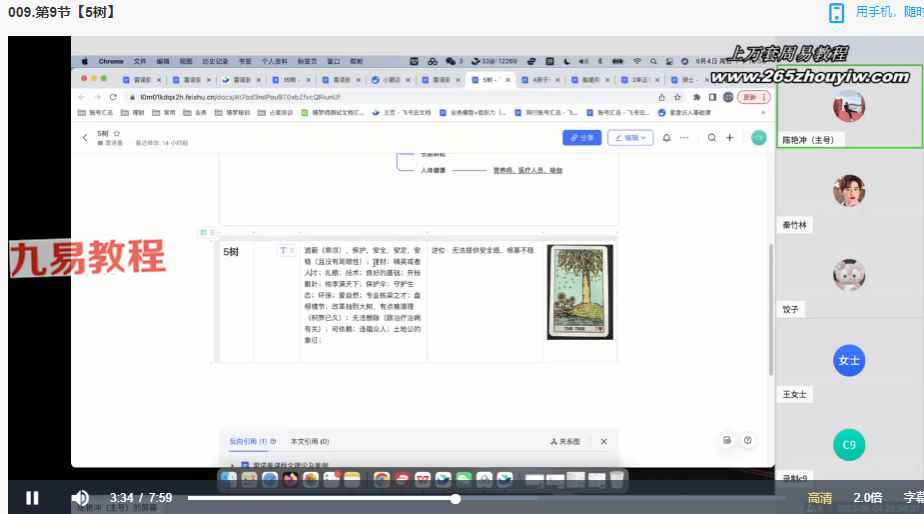
Task: Pause the video playback
Action: pyautogui.click(x=32, y=498)
